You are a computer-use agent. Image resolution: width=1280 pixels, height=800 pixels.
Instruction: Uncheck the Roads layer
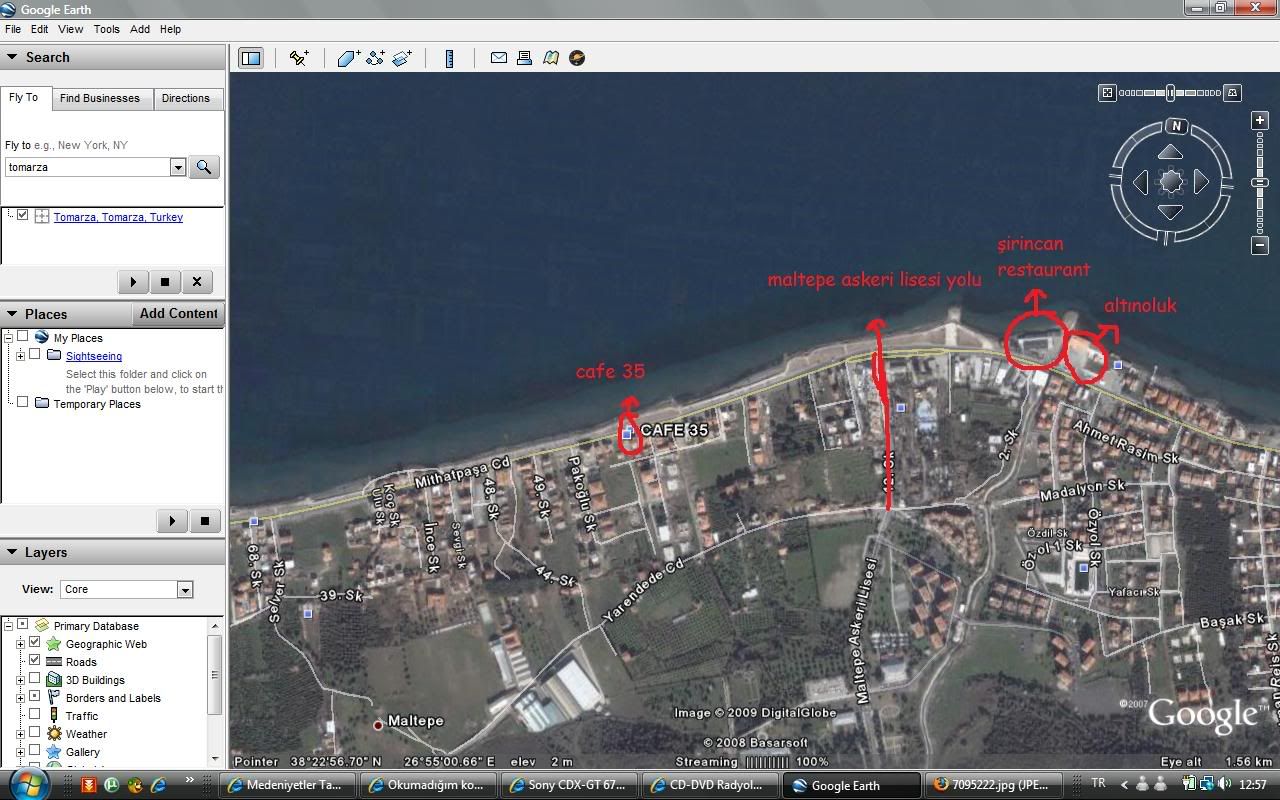tap(35, 661)
